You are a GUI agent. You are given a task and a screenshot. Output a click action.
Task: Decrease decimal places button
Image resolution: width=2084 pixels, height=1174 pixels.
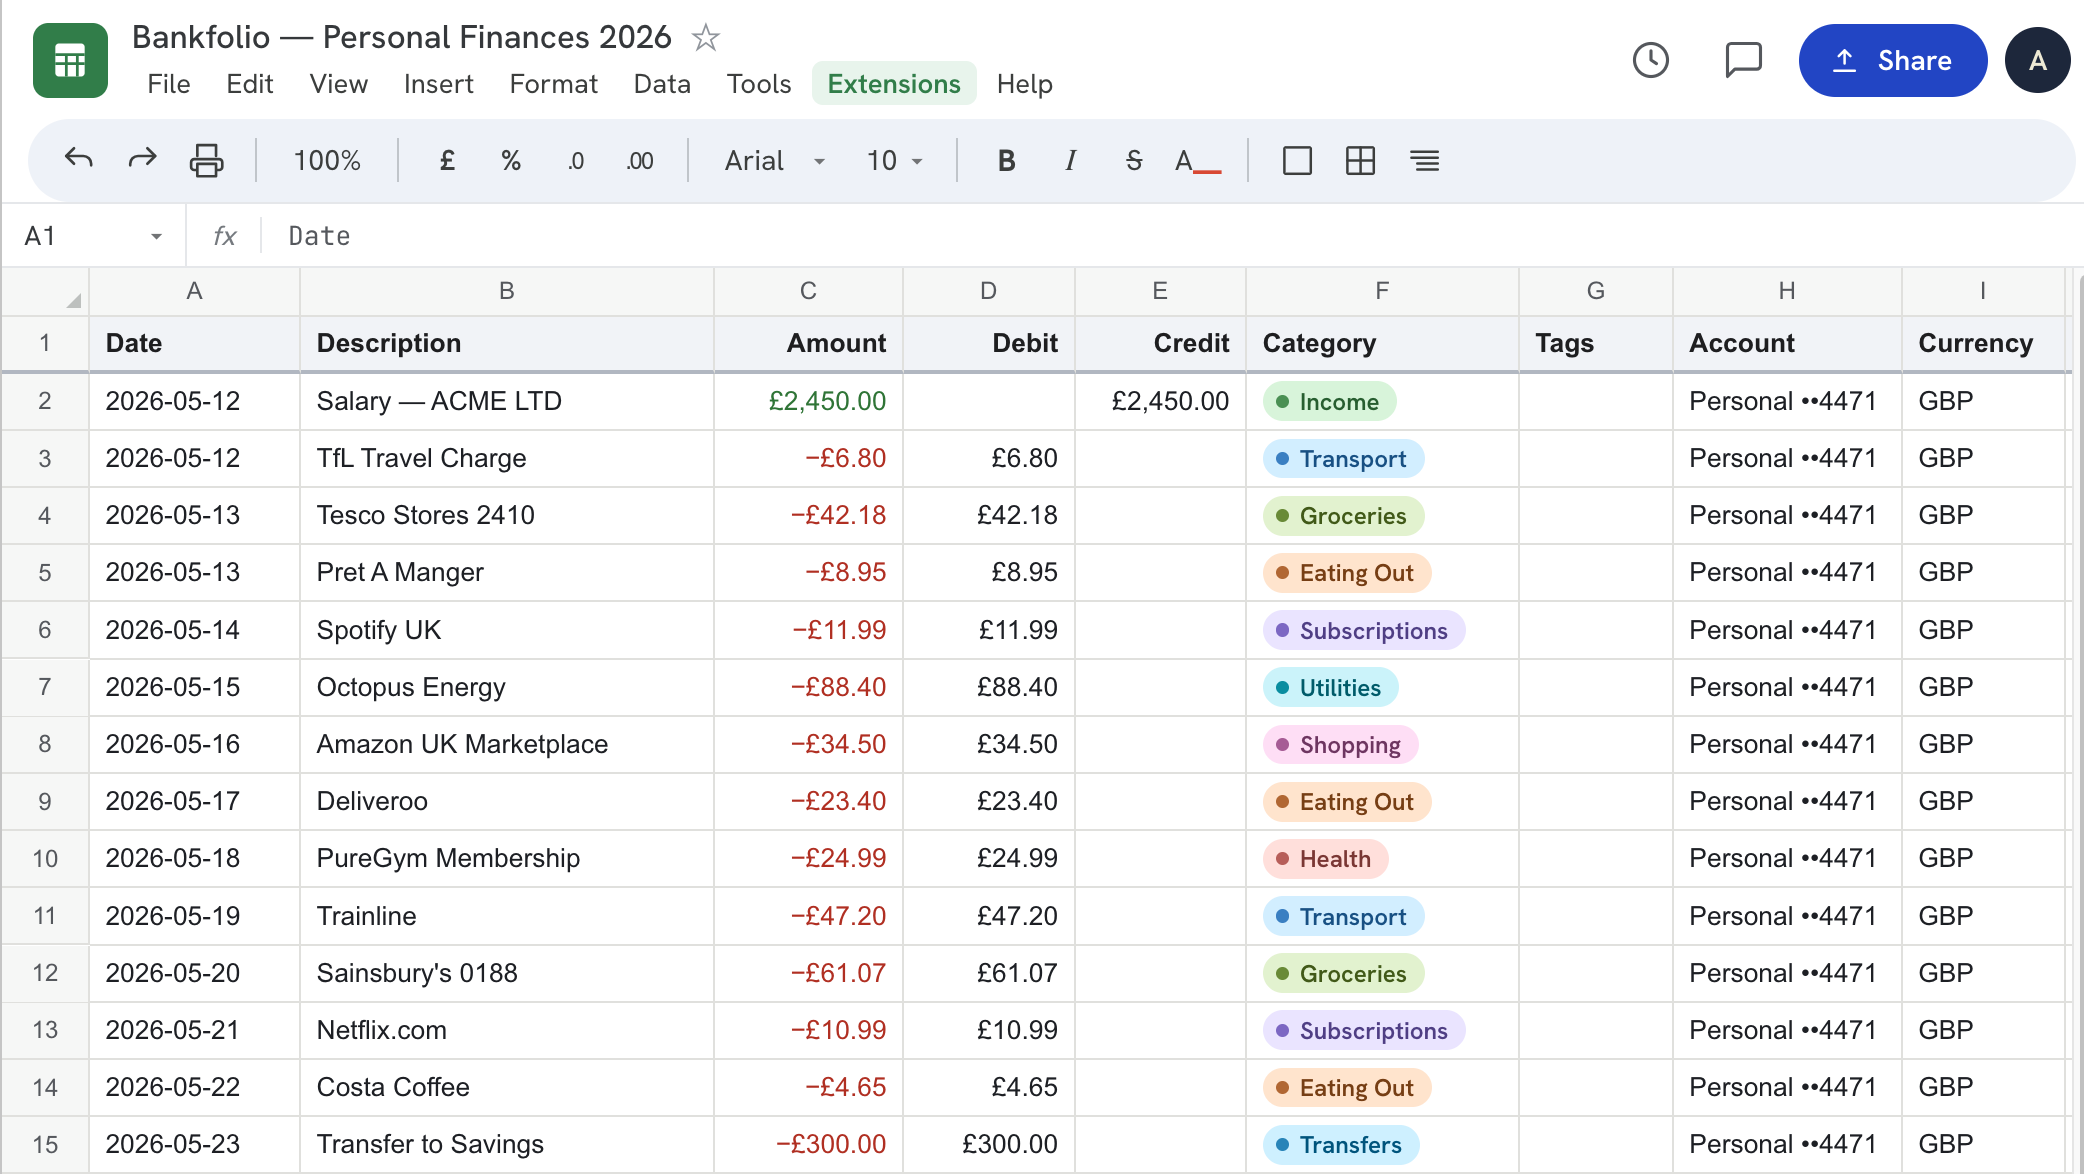[575, 160]
